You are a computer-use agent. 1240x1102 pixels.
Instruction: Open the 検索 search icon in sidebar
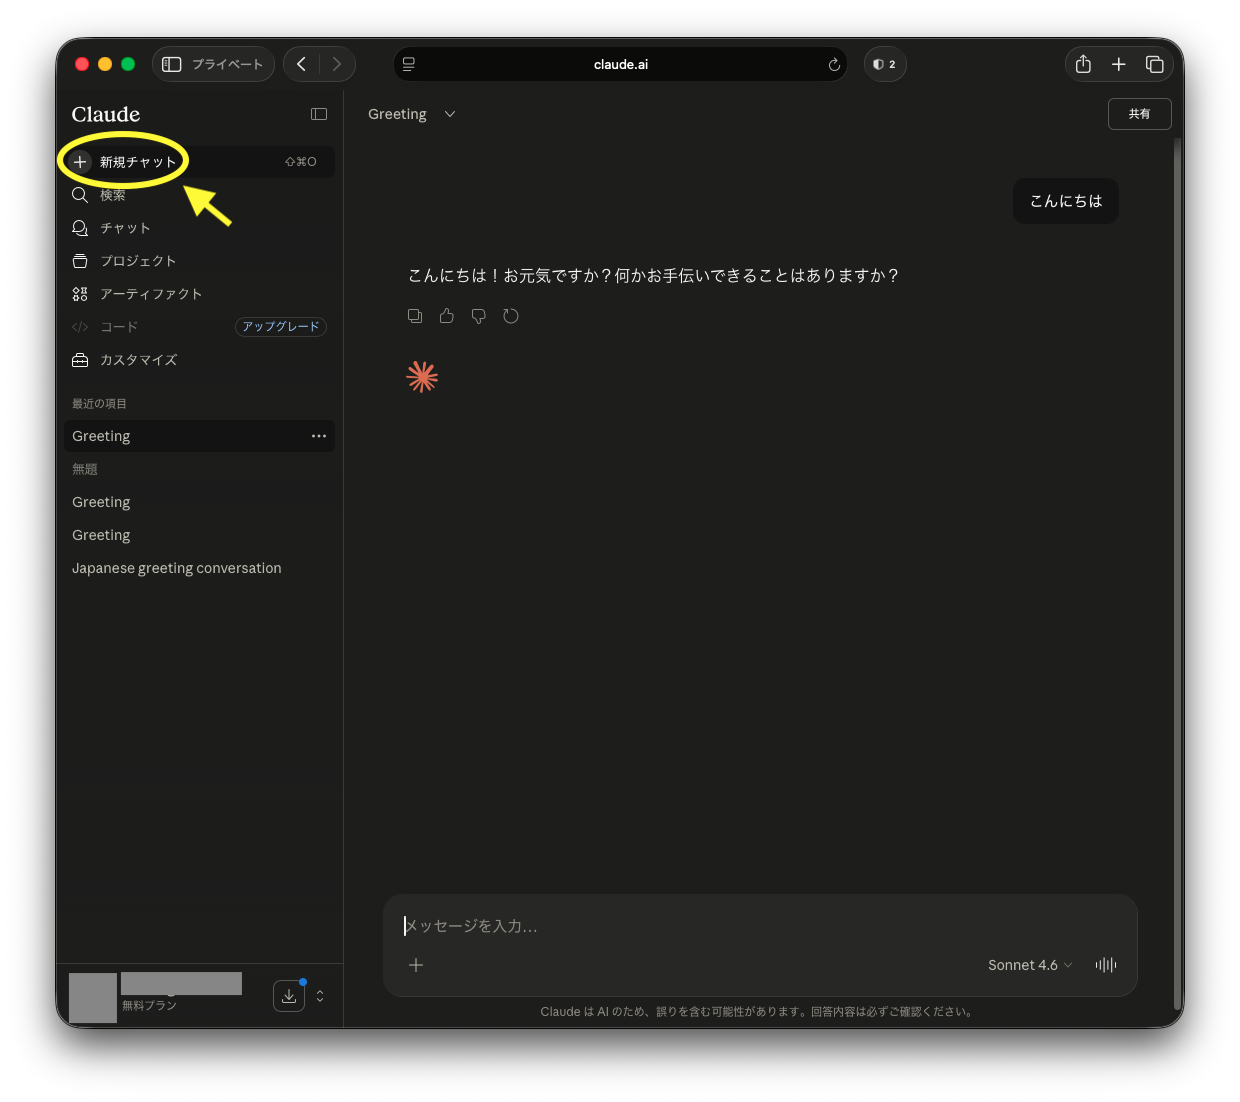click(x=81, y=195)
